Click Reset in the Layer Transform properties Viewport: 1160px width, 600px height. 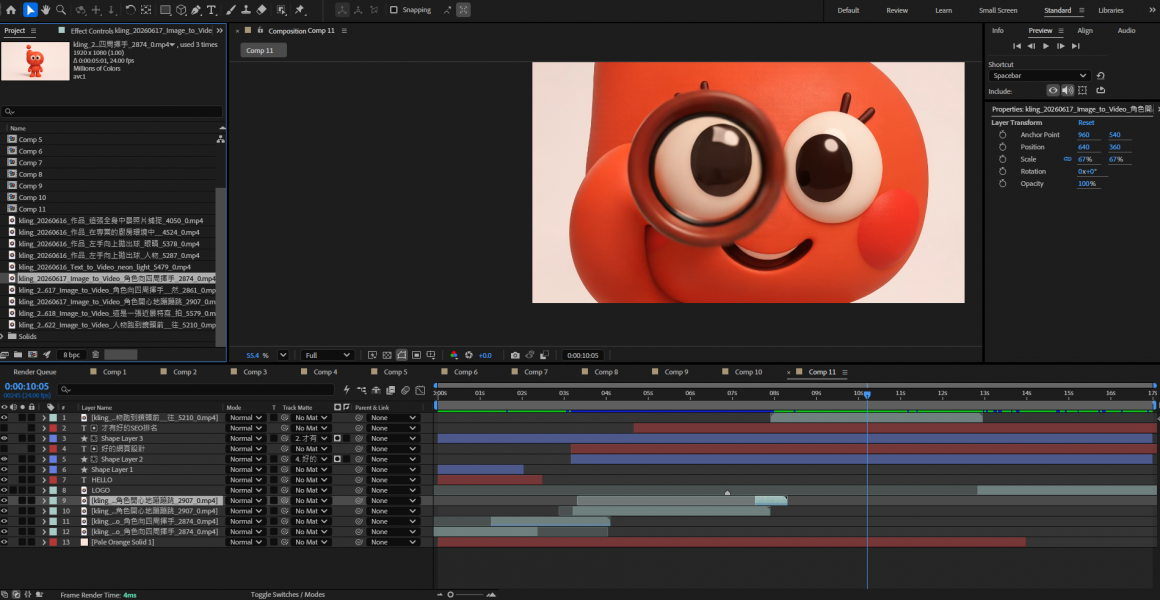click(1086, 123)
